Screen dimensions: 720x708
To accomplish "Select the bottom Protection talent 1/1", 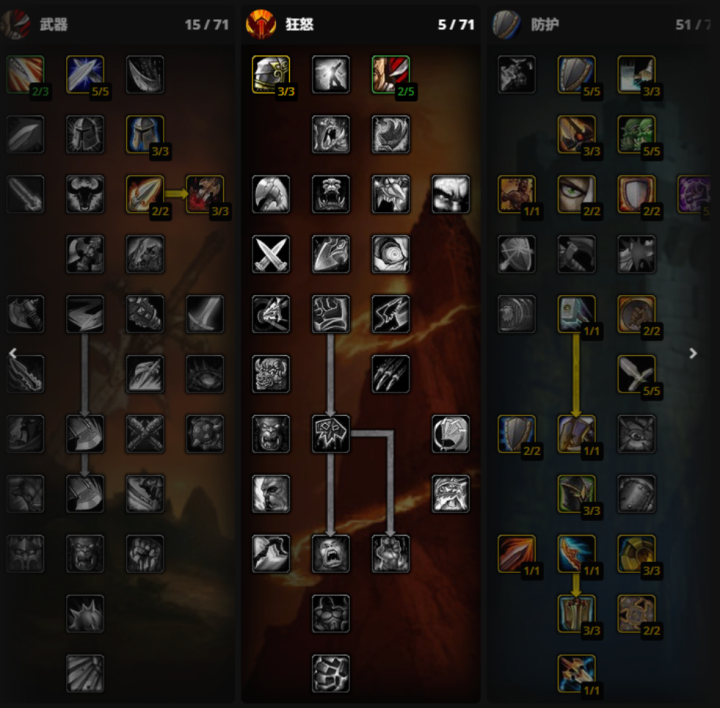I will coord(577,673).
